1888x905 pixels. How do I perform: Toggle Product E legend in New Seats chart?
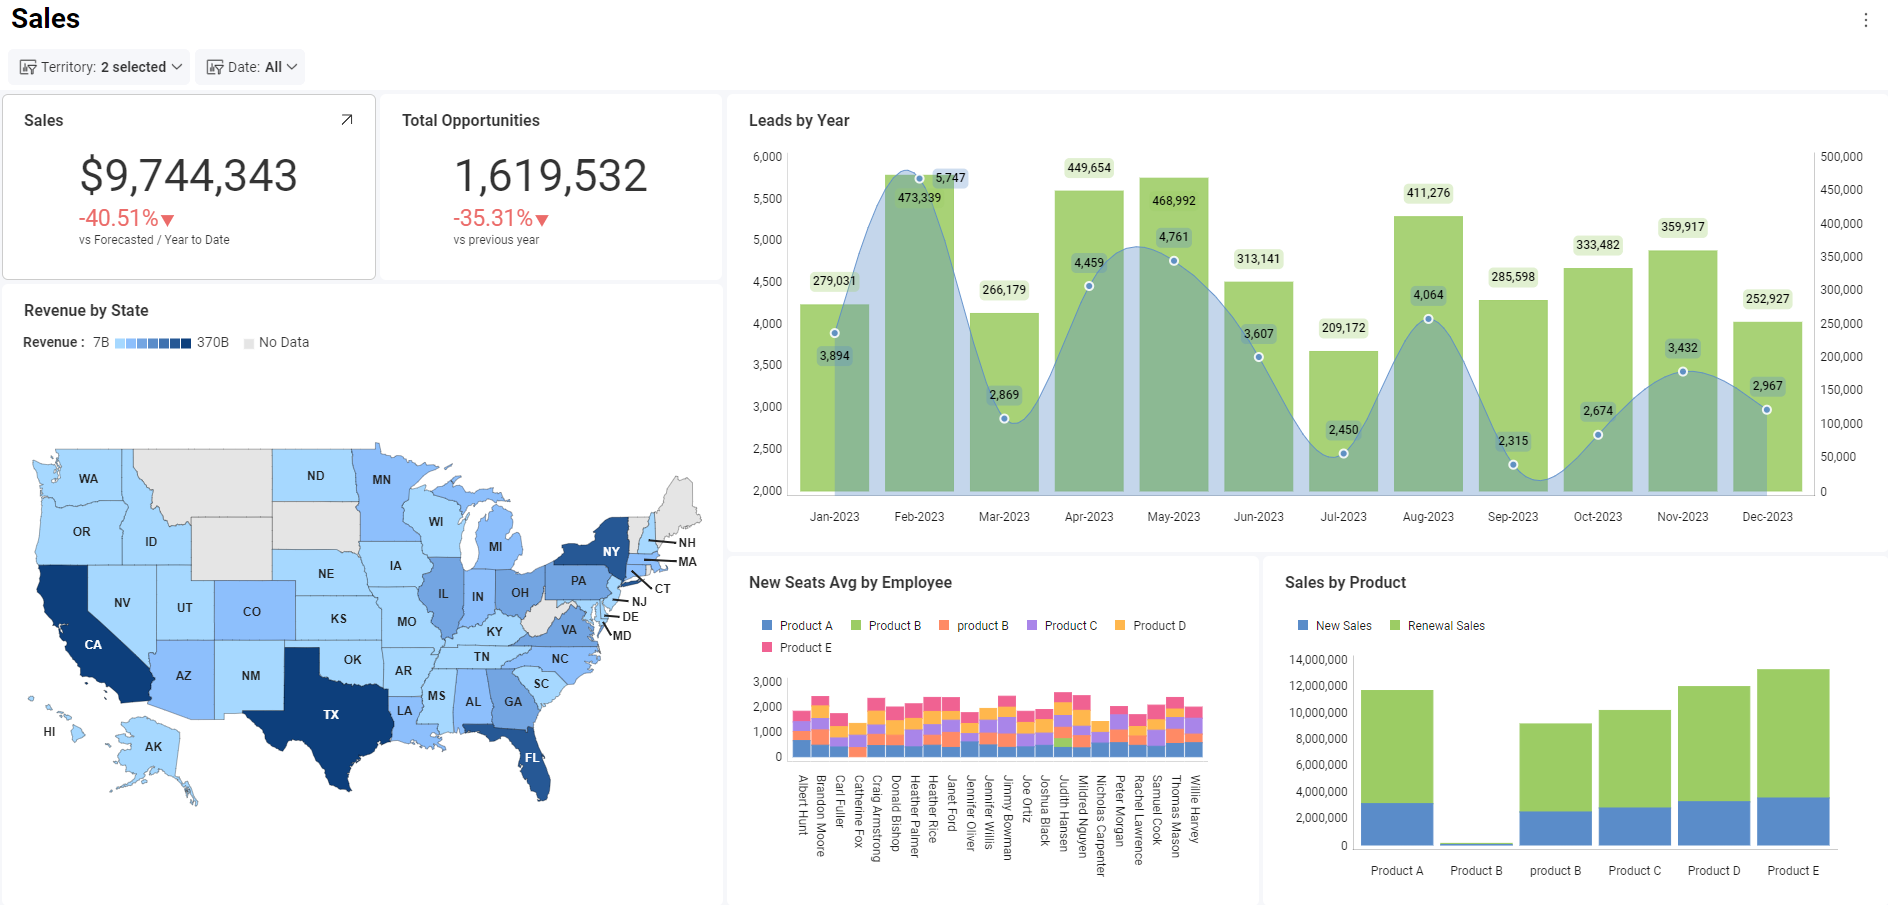click(767, 648)
